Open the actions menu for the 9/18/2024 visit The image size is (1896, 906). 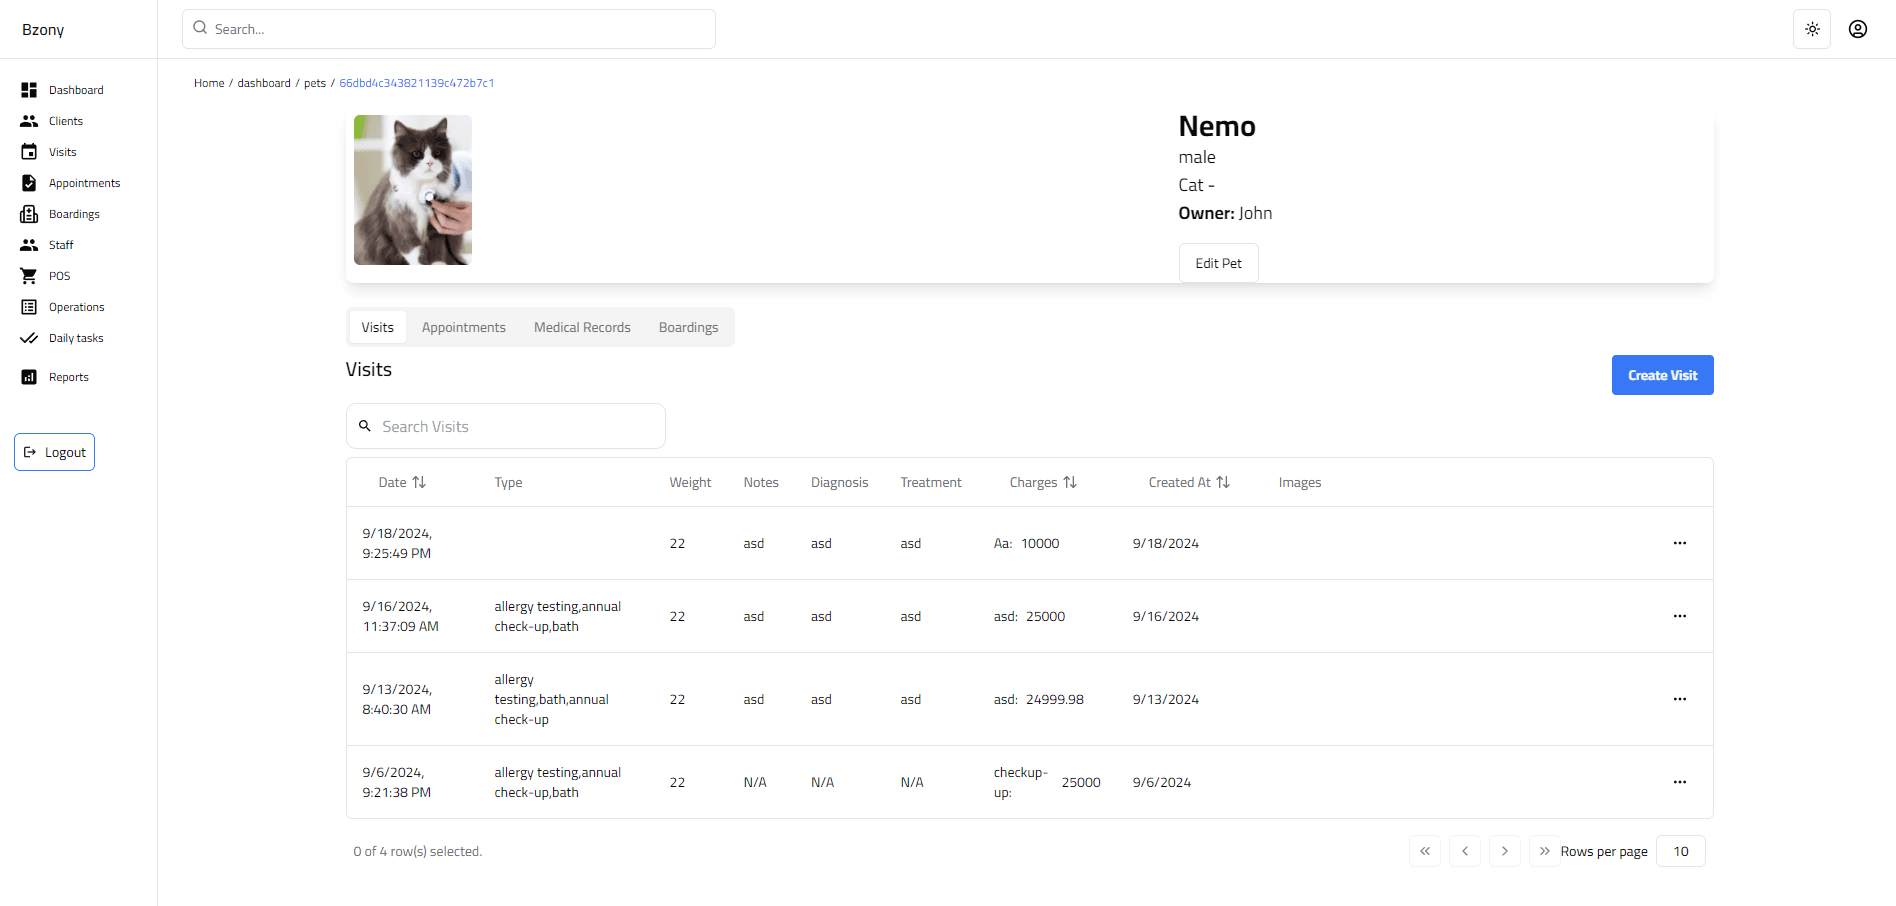pos(1679,543)
